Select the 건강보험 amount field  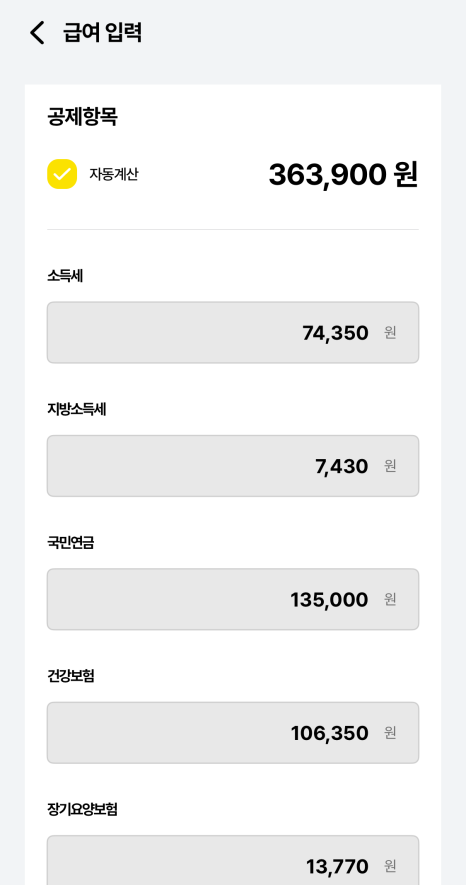tap(233, 733)
